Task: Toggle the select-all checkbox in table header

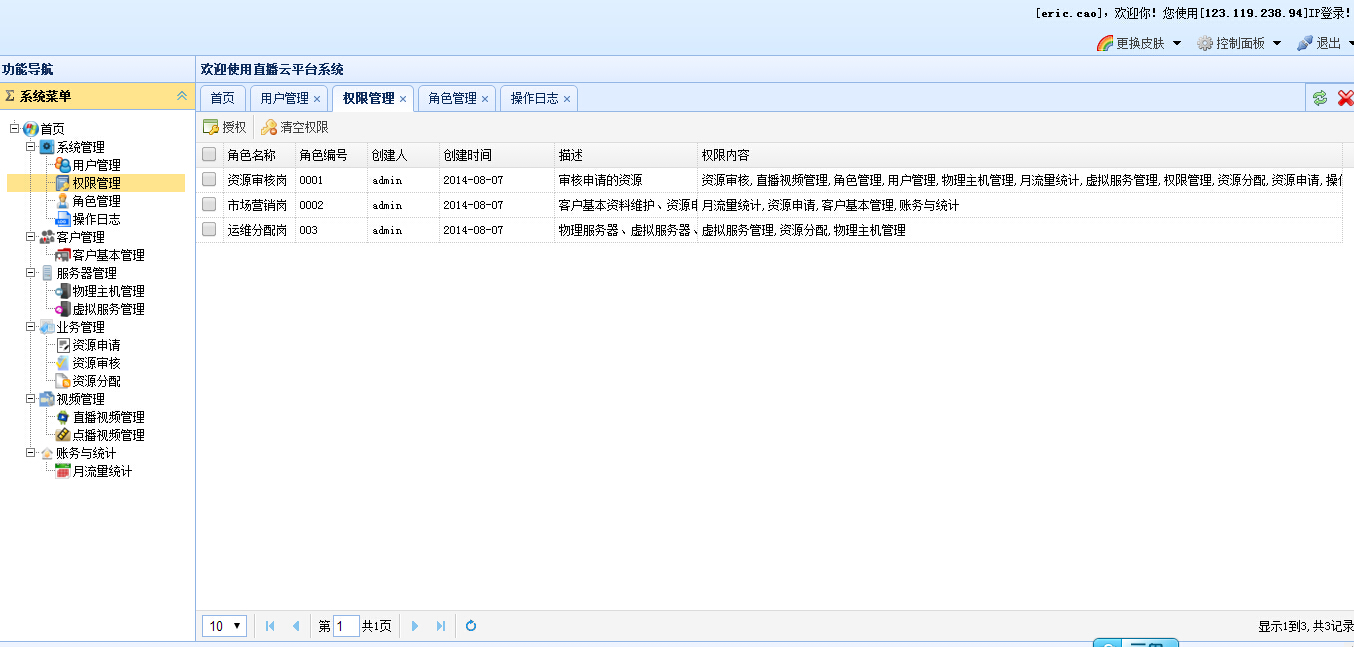Action: point(209,155)
